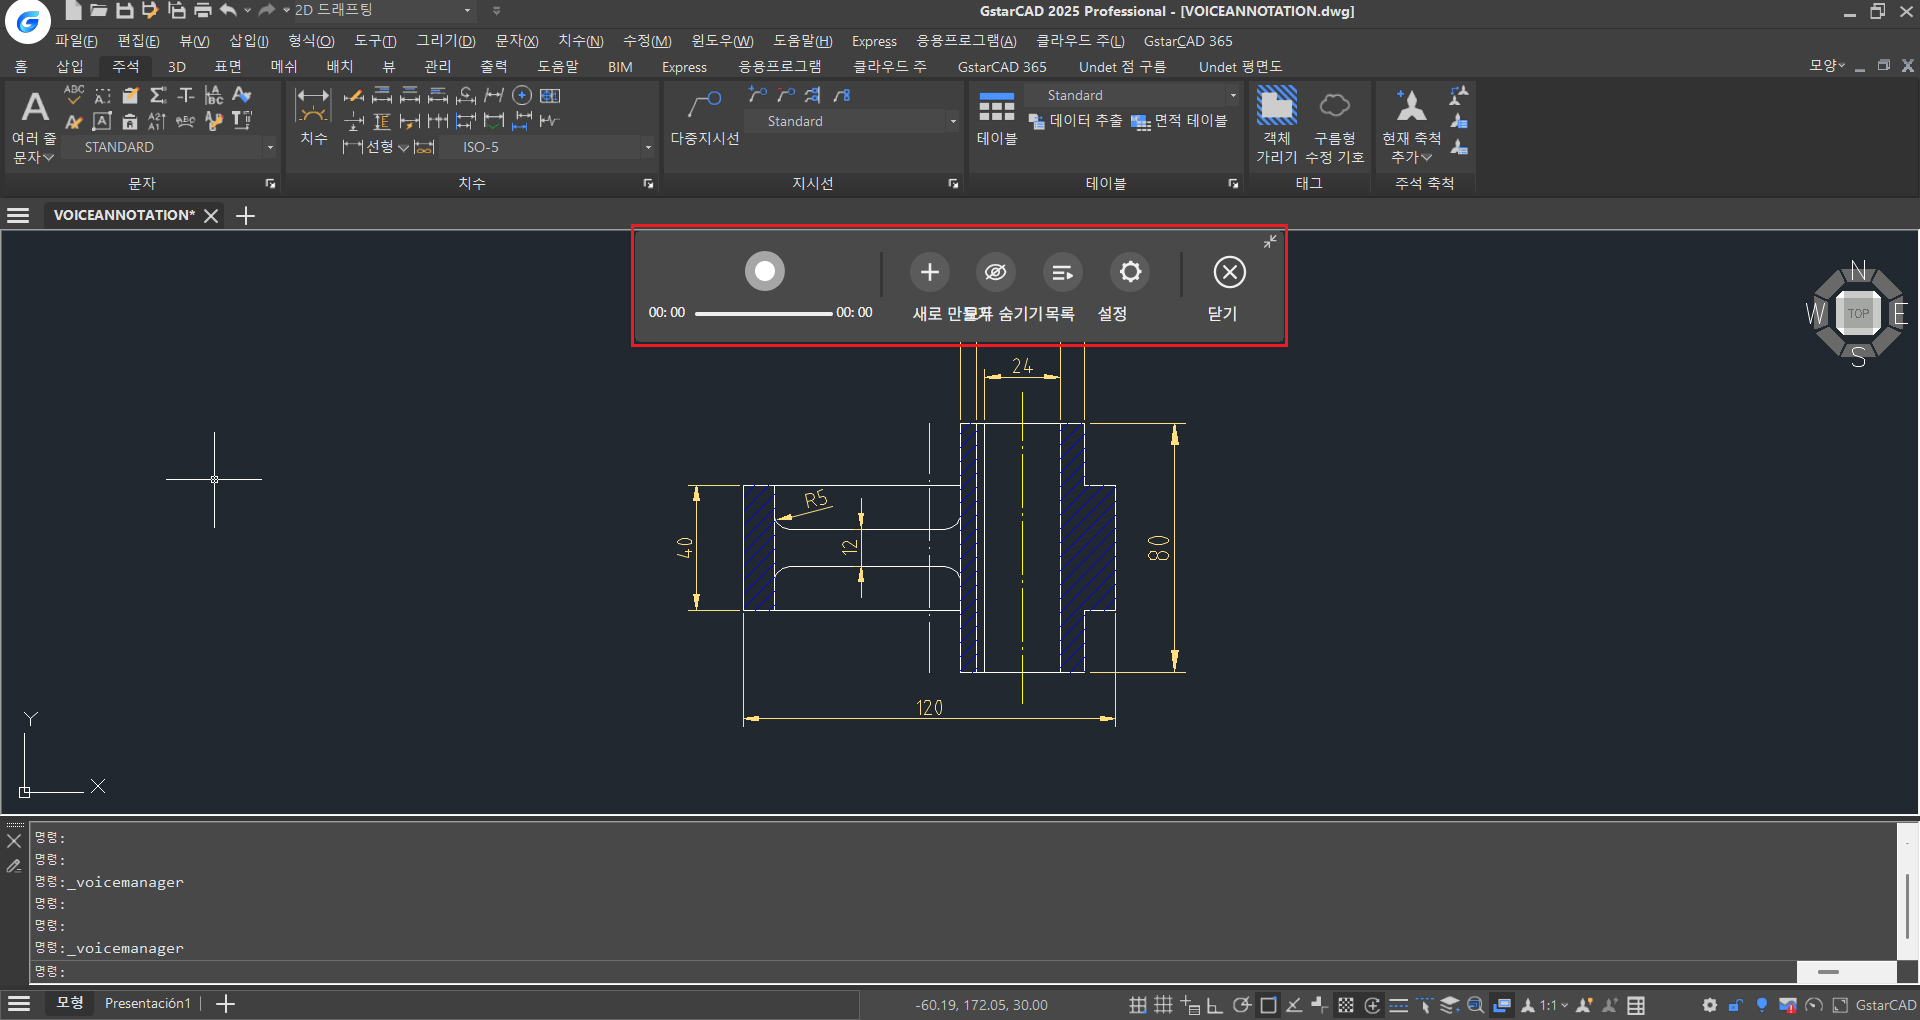Click the Undo arrow in quick access toolbar
Viewport: 1920px width, 1020px height.
(228, 10)
